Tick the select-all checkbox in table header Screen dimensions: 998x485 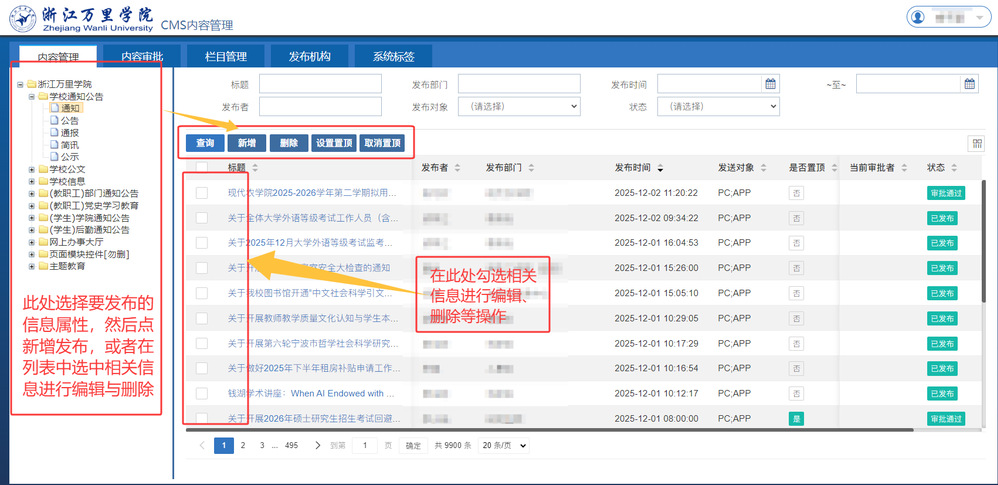(202, 168)
